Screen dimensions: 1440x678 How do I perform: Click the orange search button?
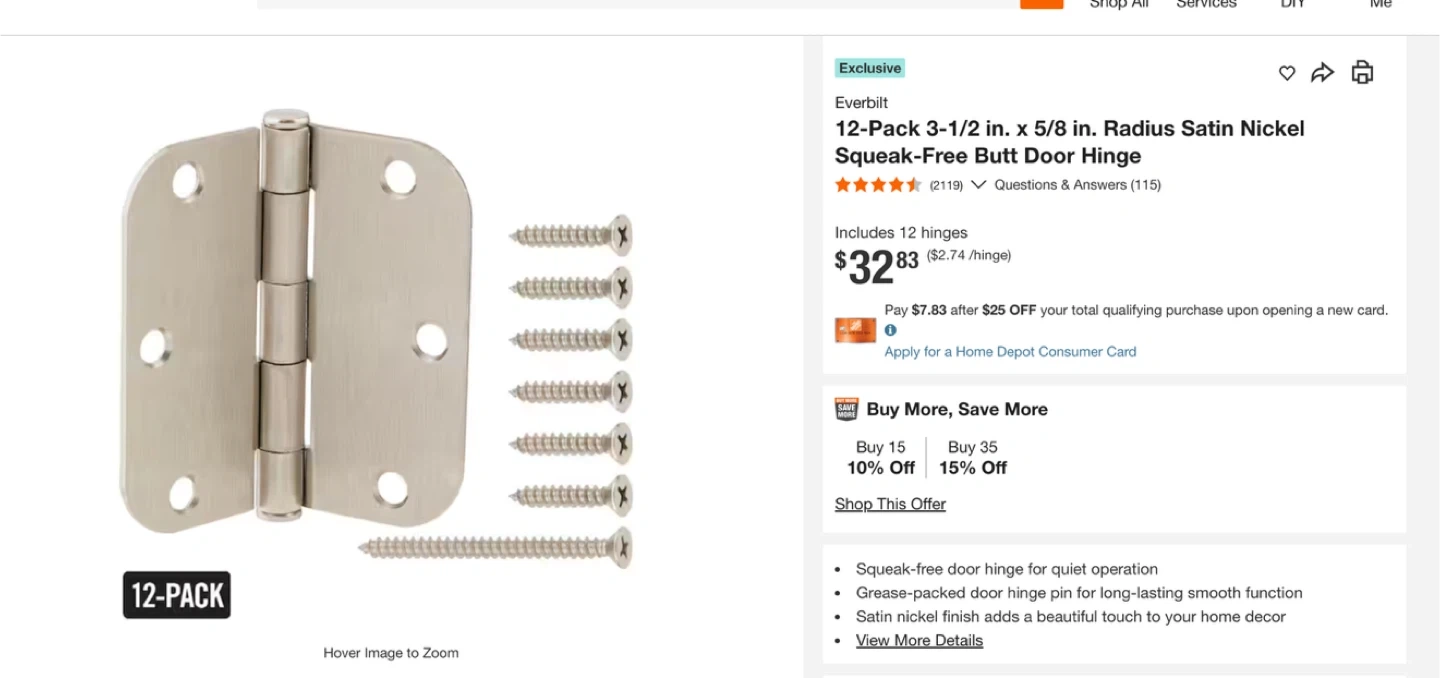pyautogui.click(x=1041, y=4)
